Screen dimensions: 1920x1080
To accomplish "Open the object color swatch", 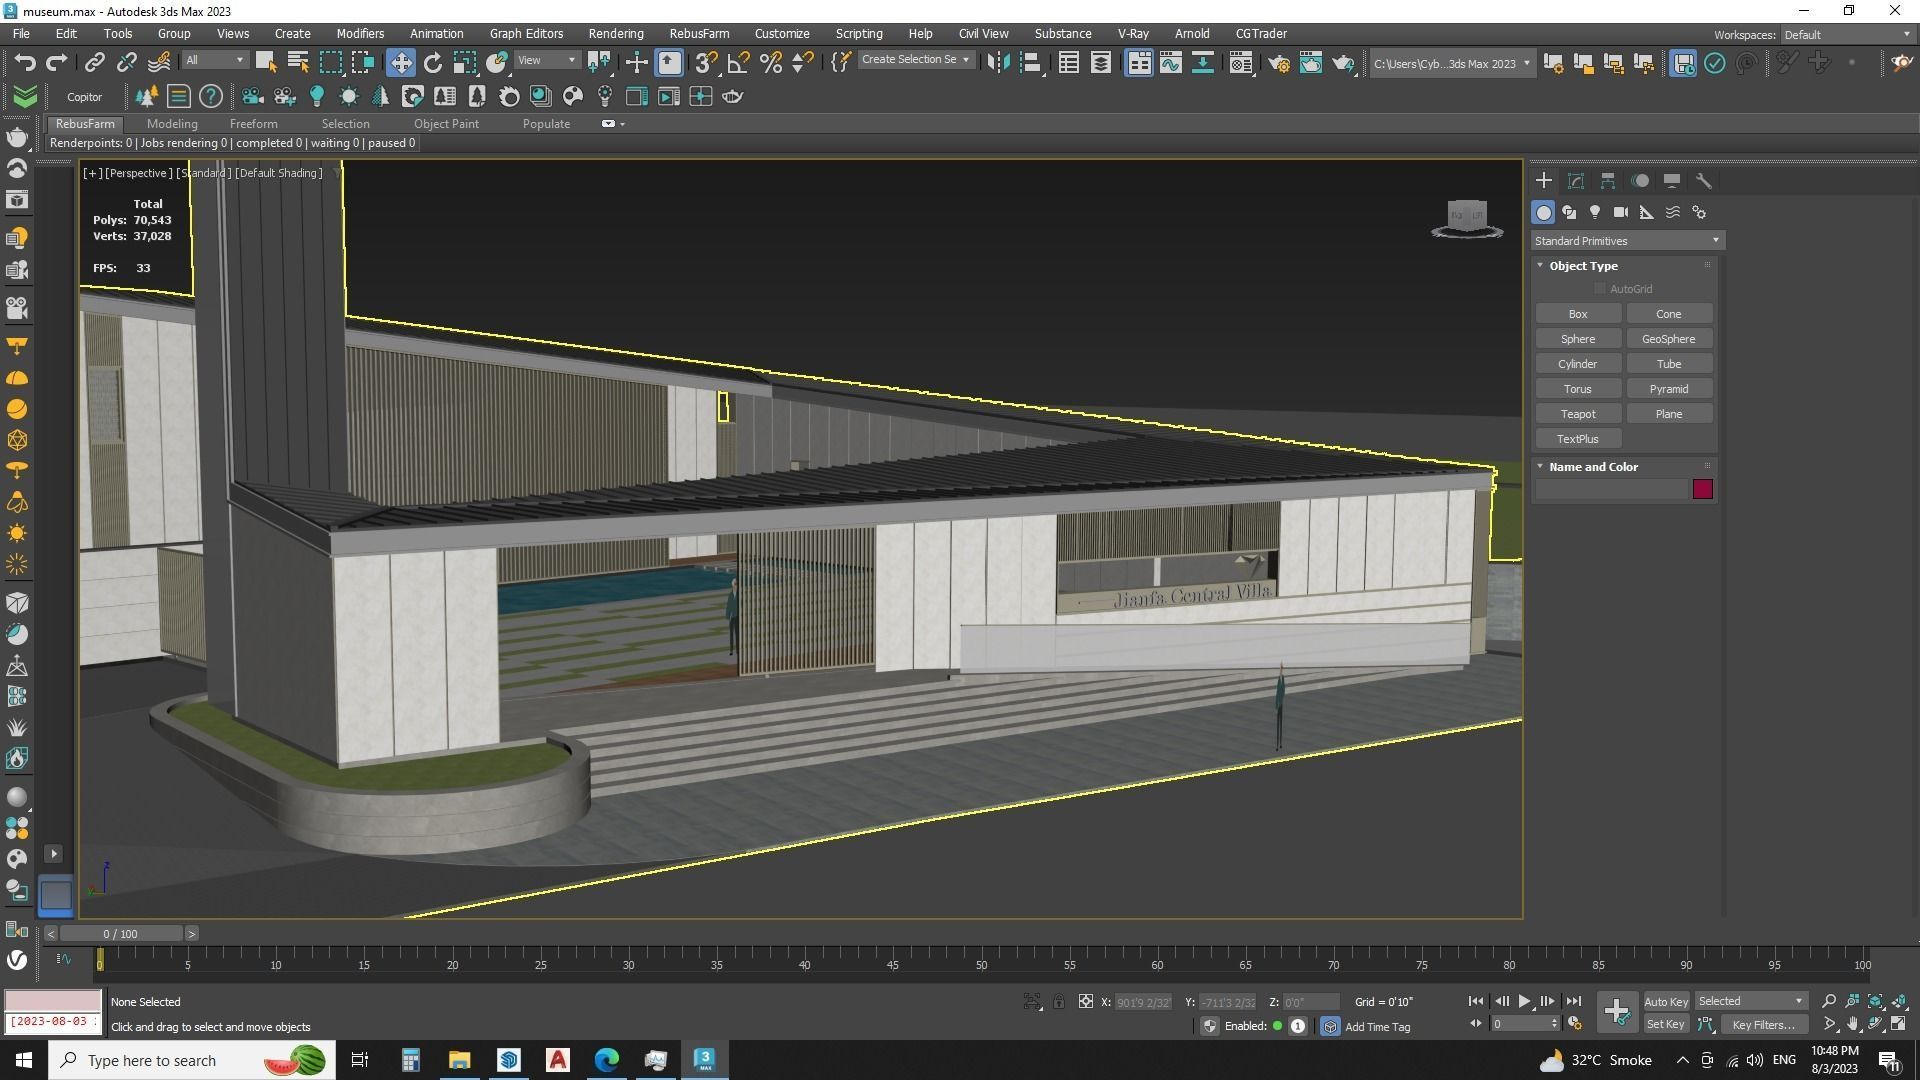I will [x=1702, y=489].
